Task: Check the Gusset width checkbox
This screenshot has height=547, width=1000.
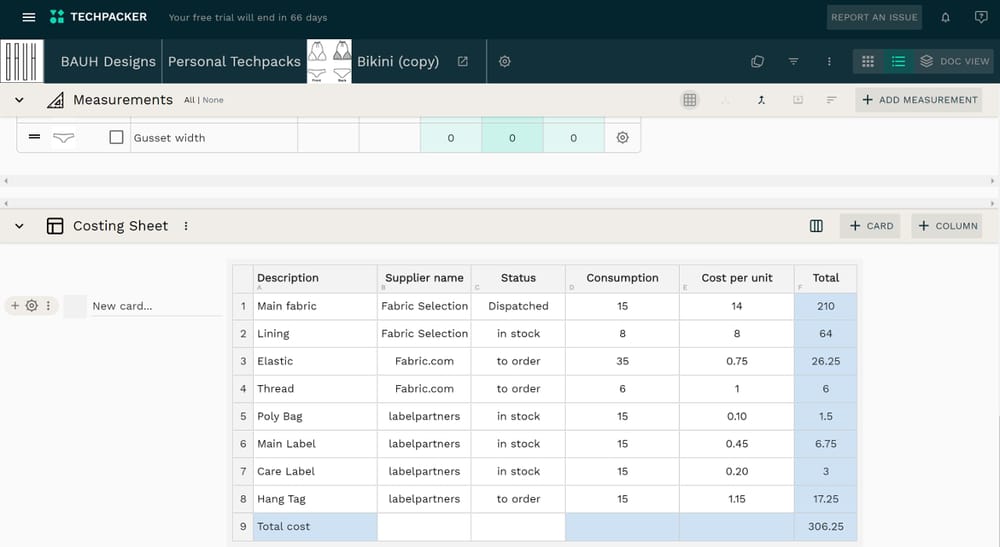Action: (116, 138)
